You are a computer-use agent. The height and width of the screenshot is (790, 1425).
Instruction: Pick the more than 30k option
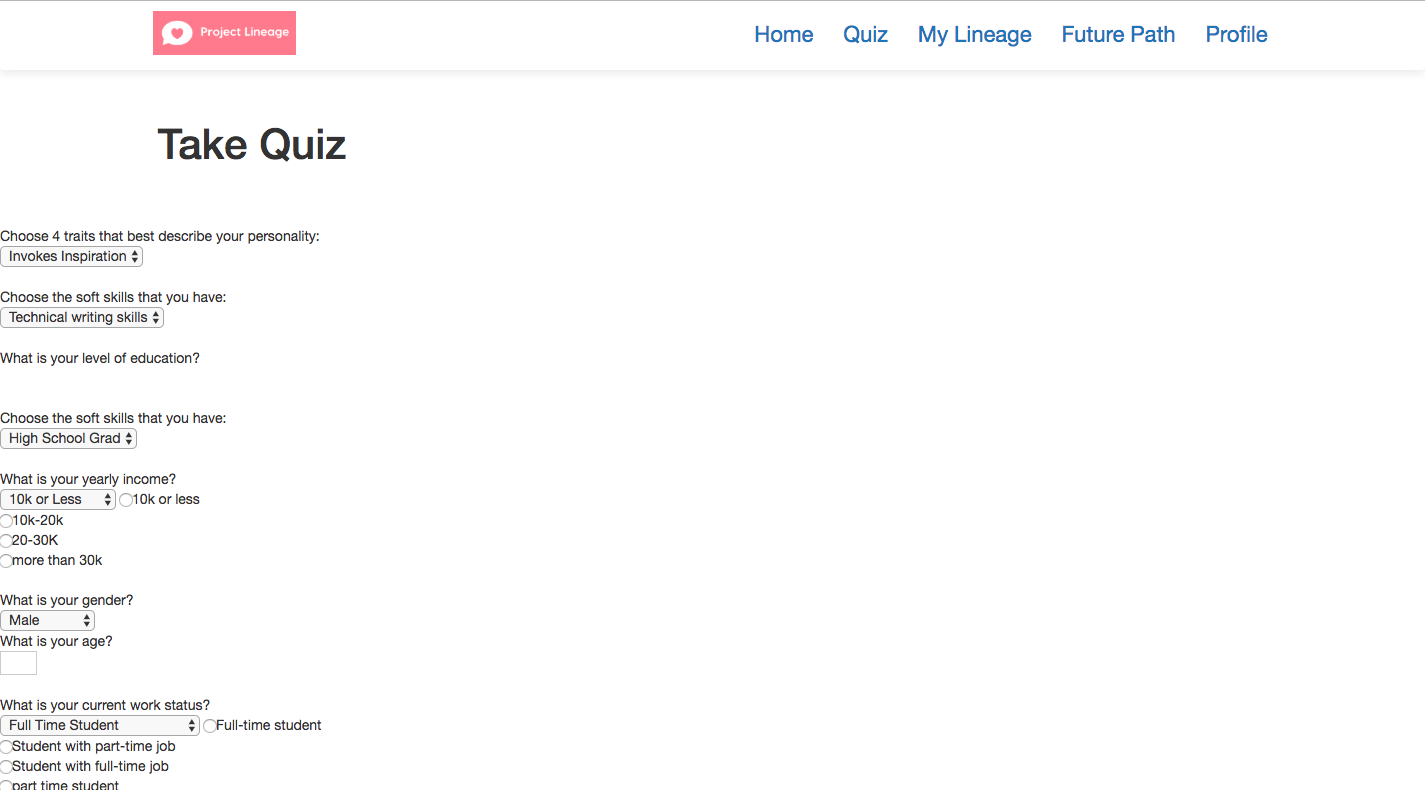6,561
